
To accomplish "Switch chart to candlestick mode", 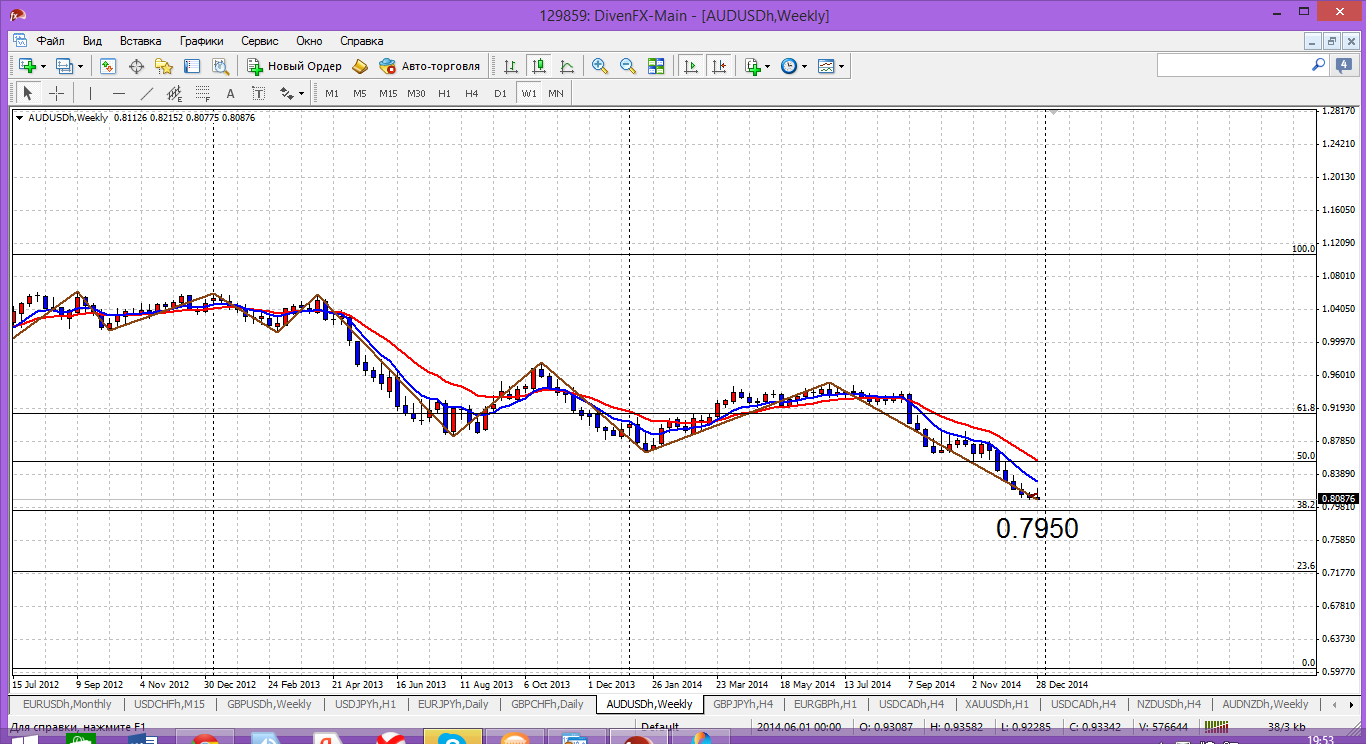I will click(x=539, y=66).
